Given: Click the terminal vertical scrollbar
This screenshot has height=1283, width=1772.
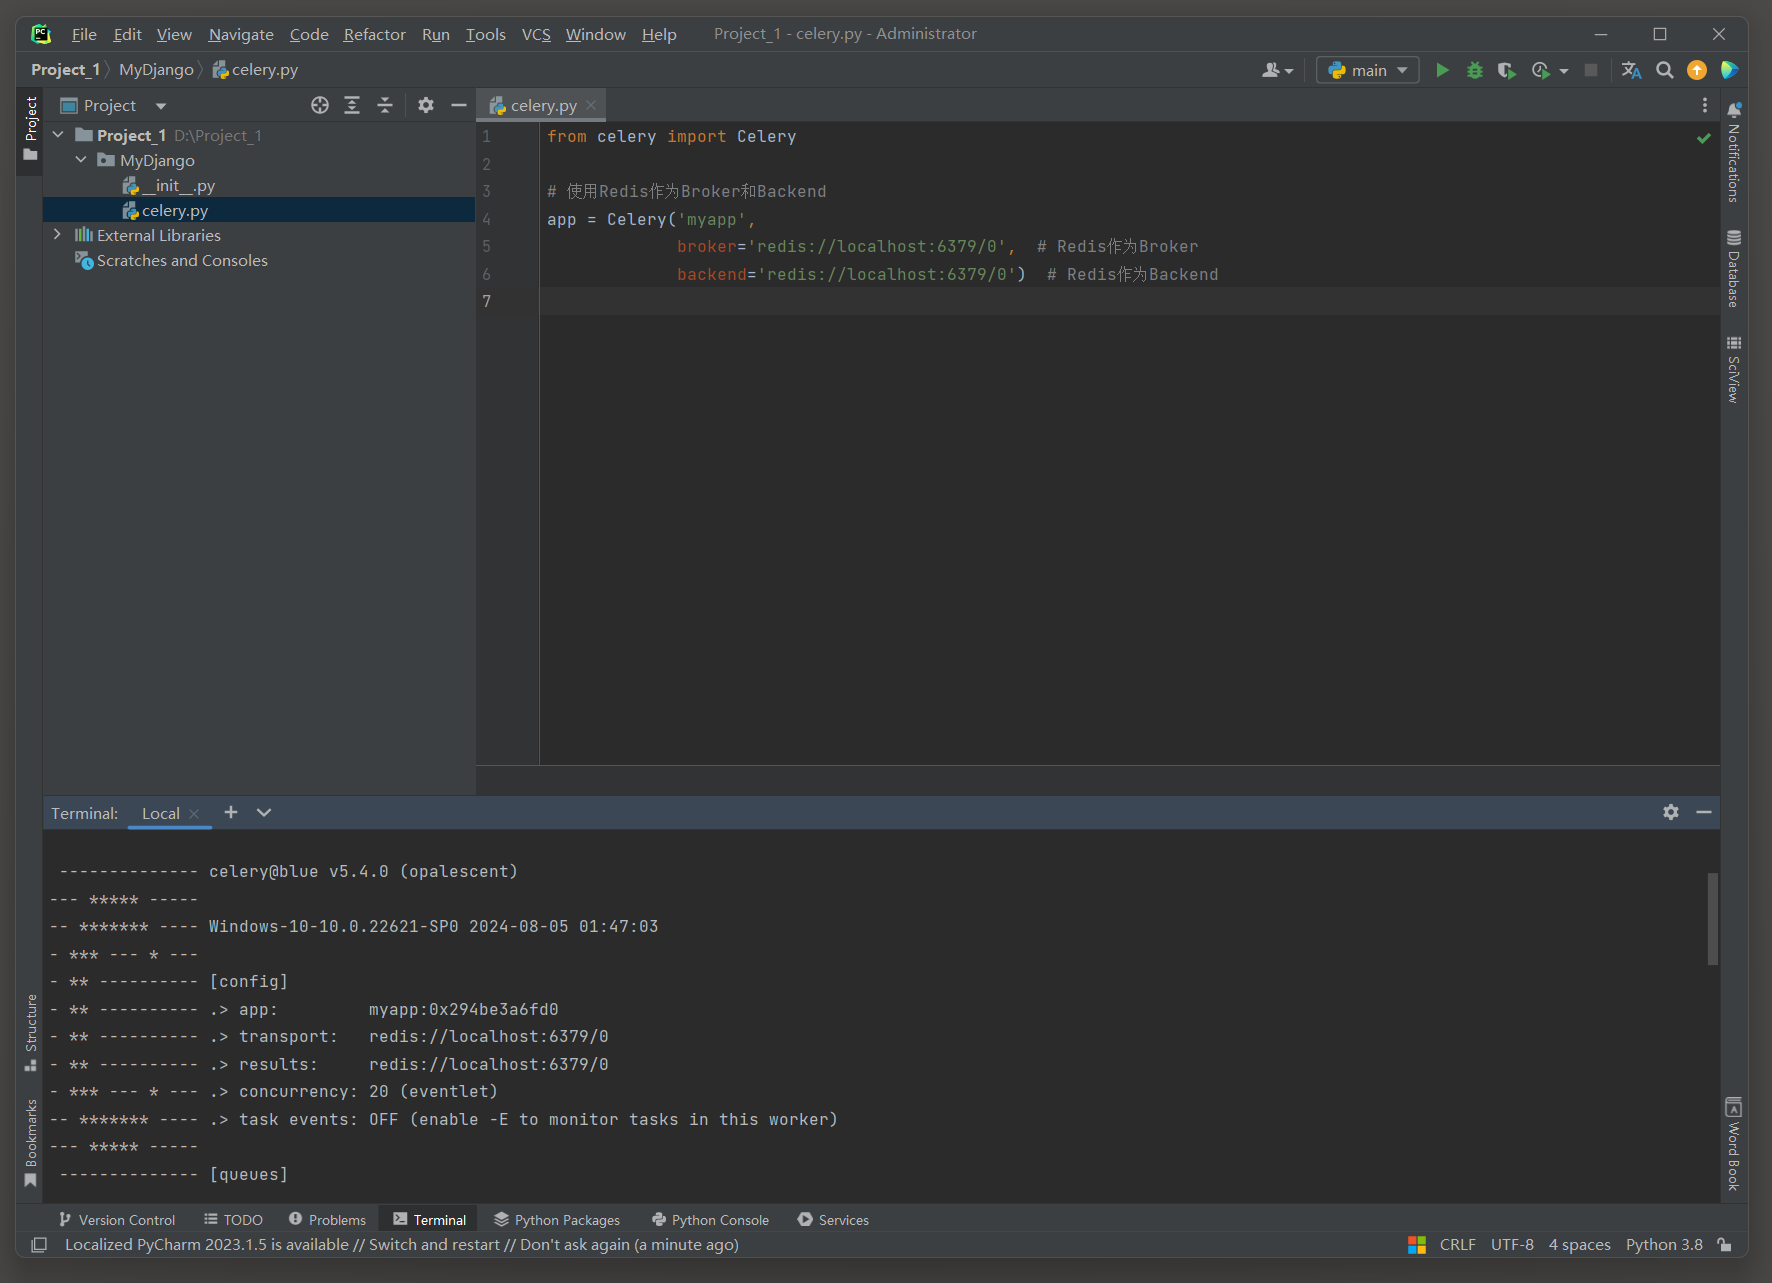Looking at the screenshot, I should (x=1712, y=918).
